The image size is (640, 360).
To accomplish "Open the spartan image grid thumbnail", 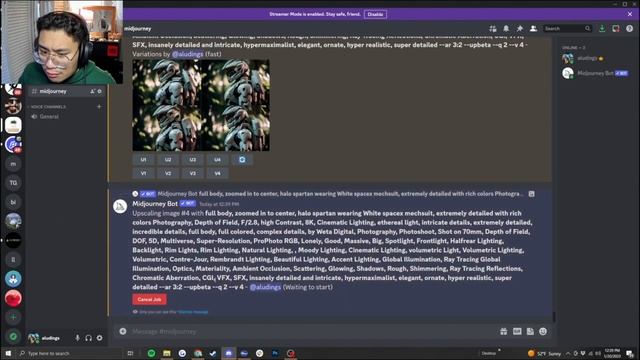I will click(x=201, y=105).
